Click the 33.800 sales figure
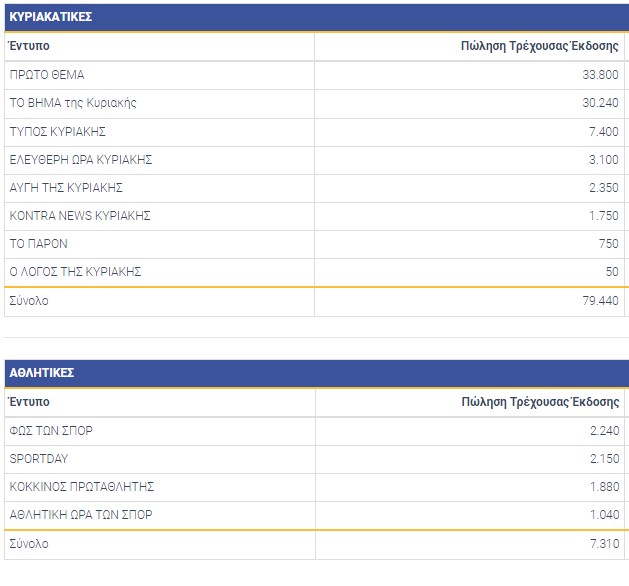629x586 pixels. tap(600, 75)
